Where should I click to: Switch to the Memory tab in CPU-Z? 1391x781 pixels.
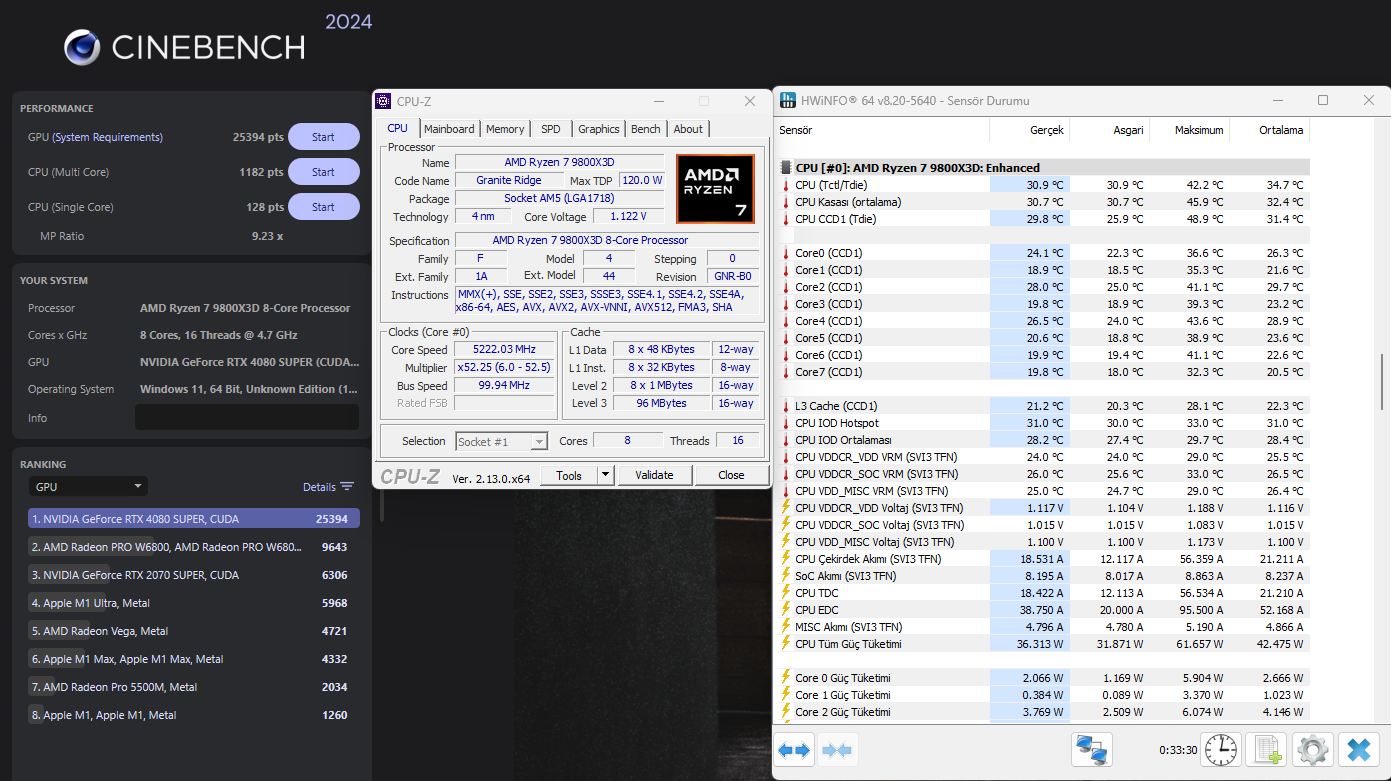tap(505, 129)
